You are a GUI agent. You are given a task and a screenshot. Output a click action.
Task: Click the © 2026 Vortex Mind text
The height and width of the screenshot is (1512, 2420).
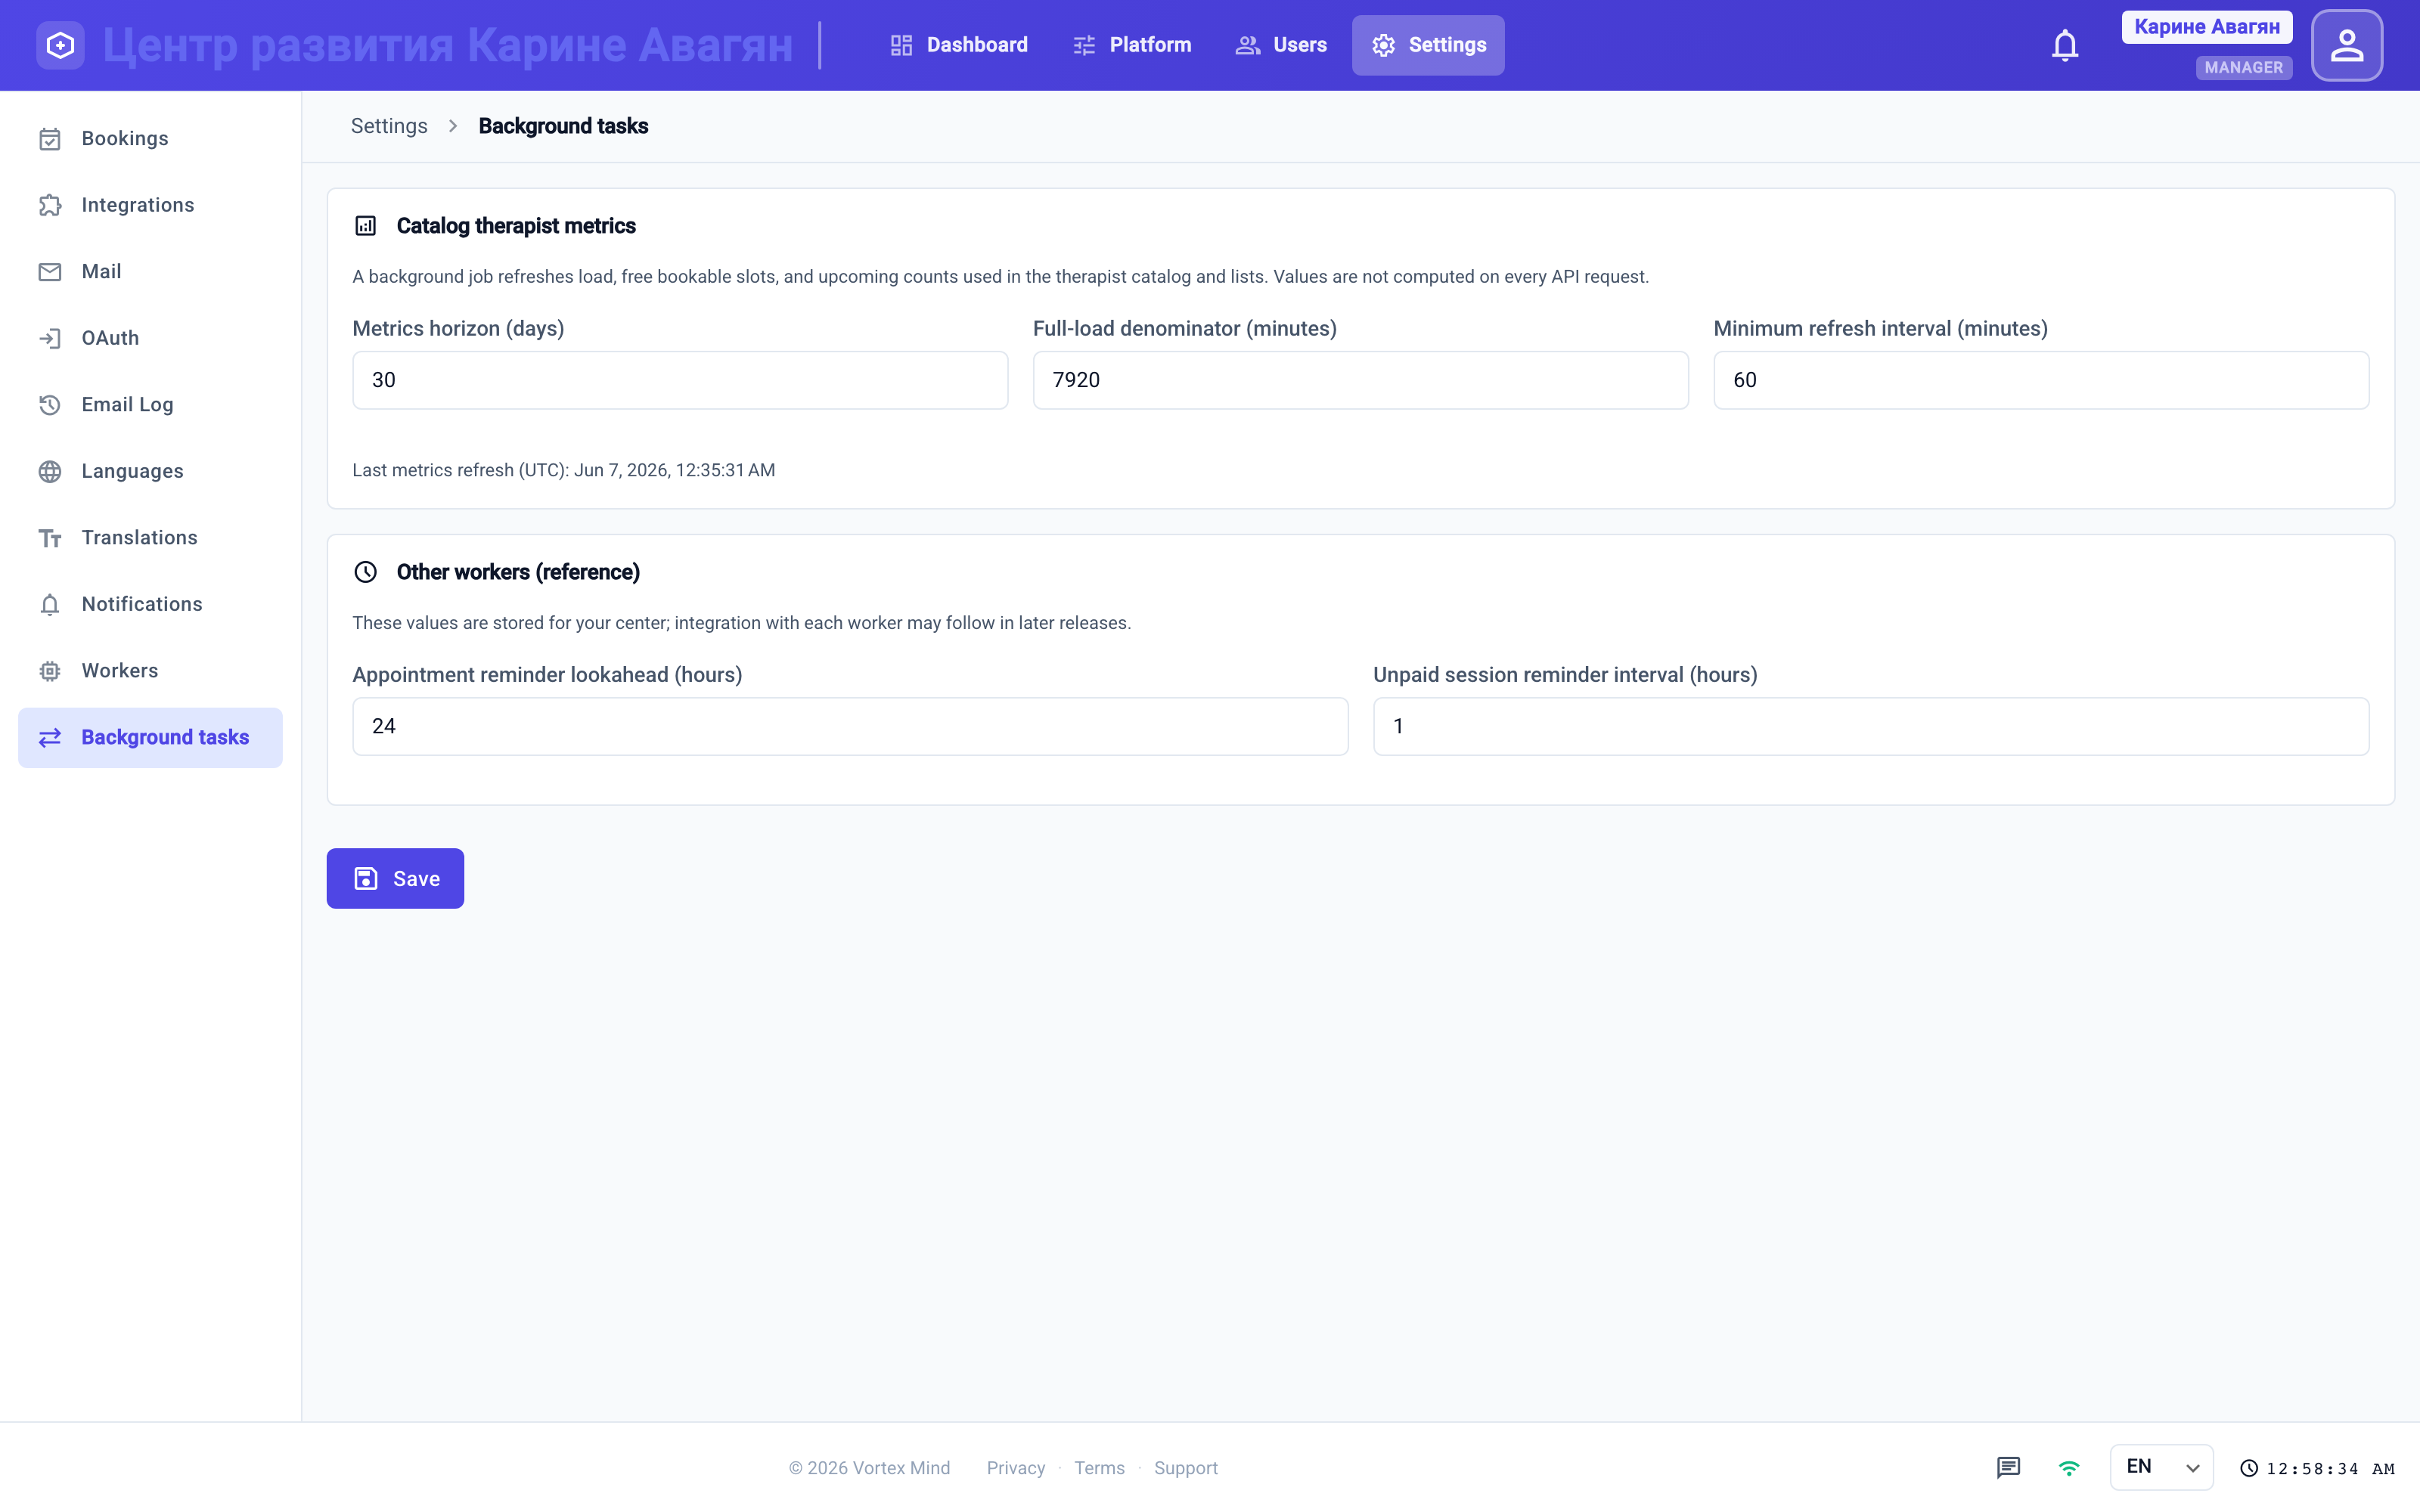pos(869,1468)
